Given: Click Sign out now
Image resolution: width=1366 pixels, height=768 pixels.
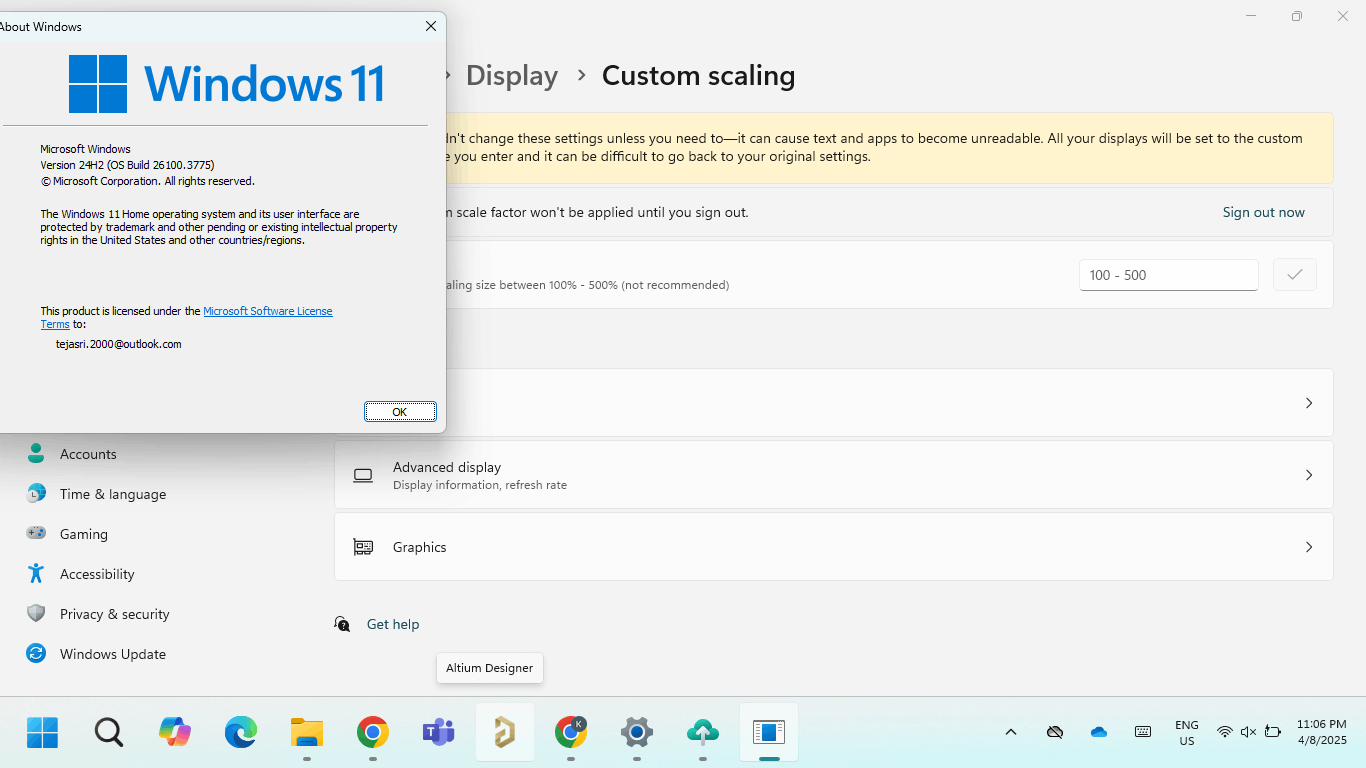Looking at the screenshot, I should pos(1264,212).
